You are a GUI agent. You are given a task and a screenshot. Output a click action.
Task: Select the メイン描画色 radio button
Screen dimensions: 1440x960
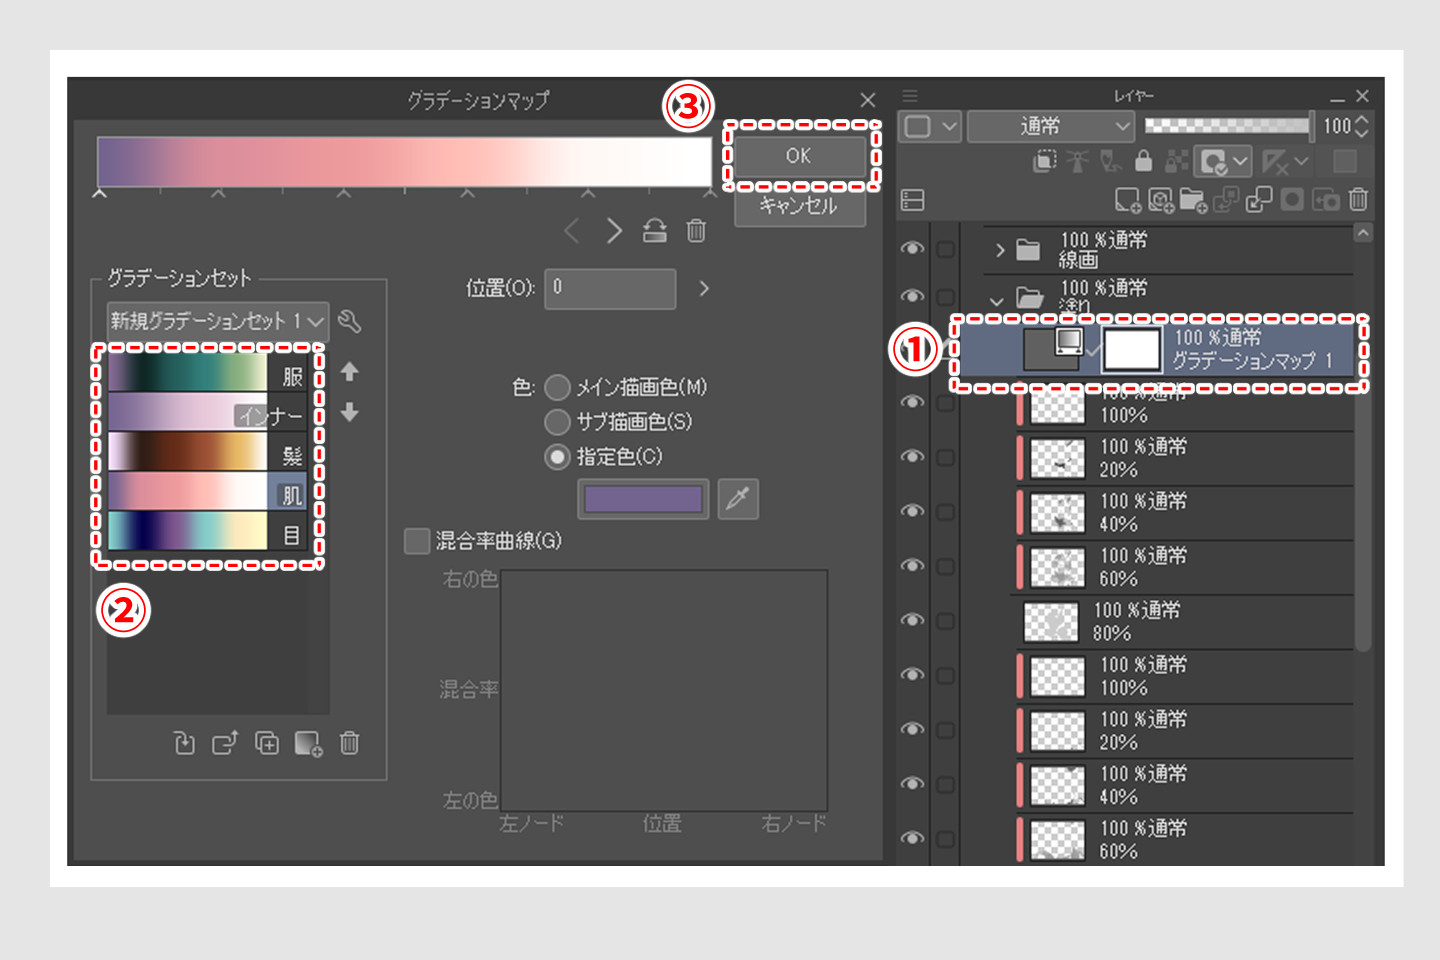(x=557, y=387)
